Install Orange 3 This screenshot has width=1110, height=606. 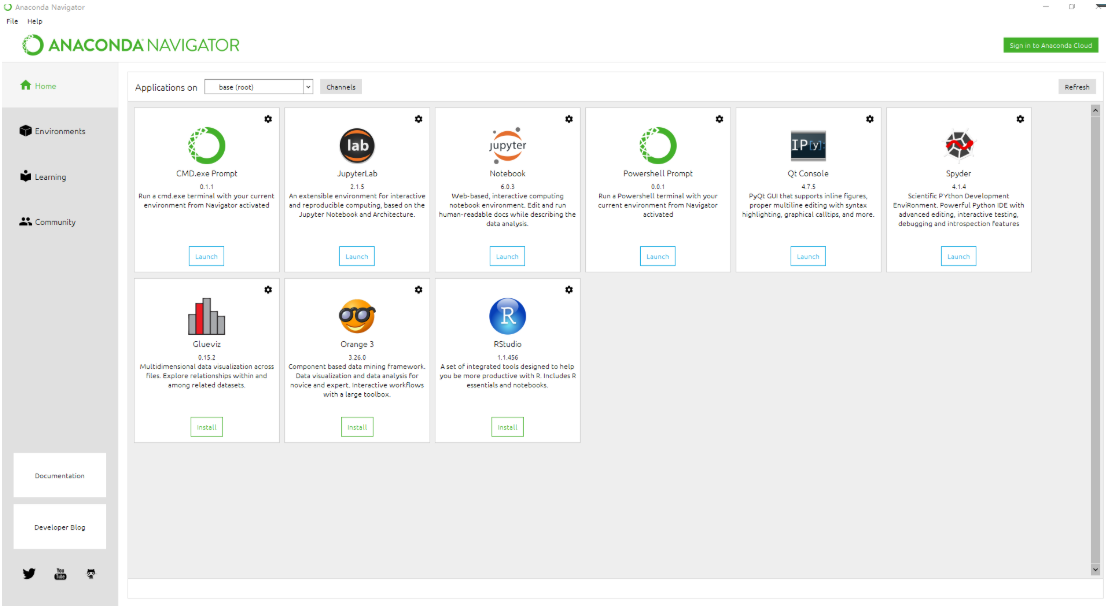357,427
